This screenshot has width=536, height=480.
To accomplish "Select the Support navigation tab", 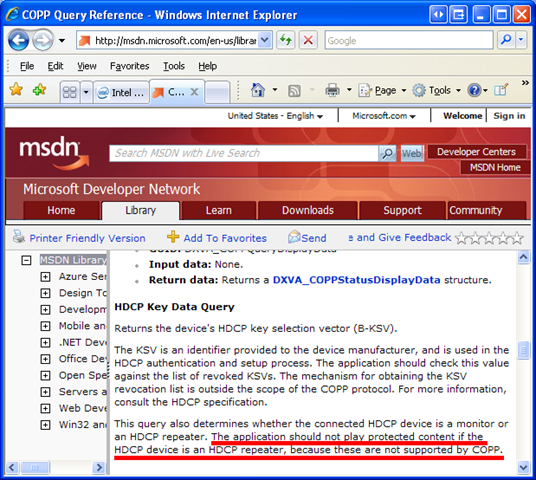I will click(x=402, y=210).
